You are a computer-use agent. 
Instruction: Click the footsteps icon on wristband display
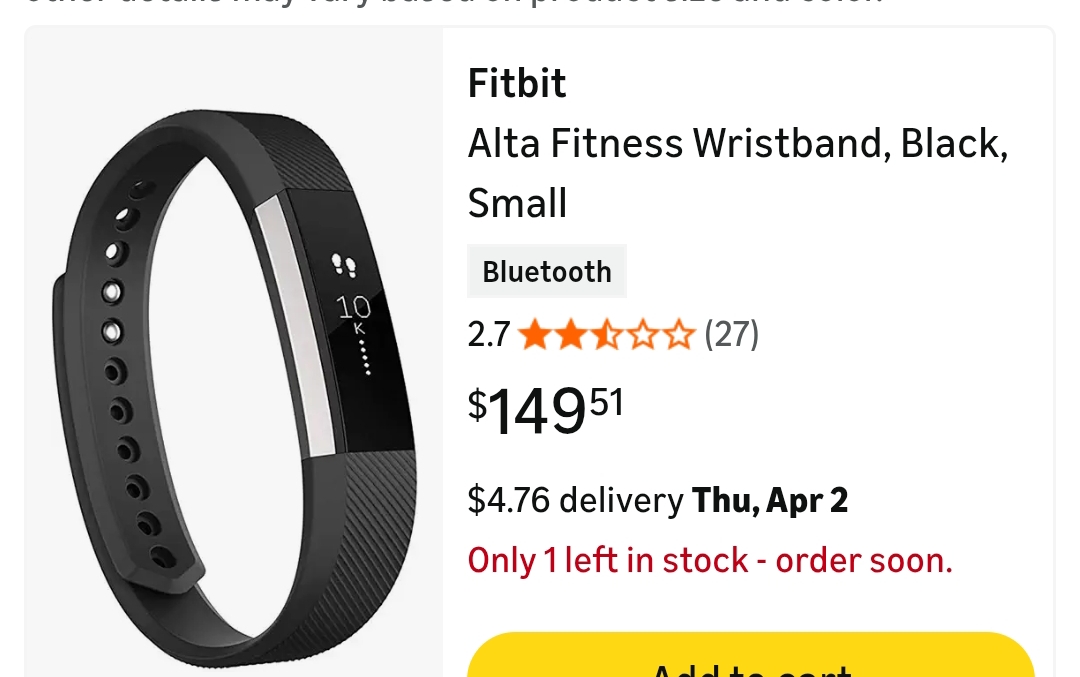pos(344,265)
